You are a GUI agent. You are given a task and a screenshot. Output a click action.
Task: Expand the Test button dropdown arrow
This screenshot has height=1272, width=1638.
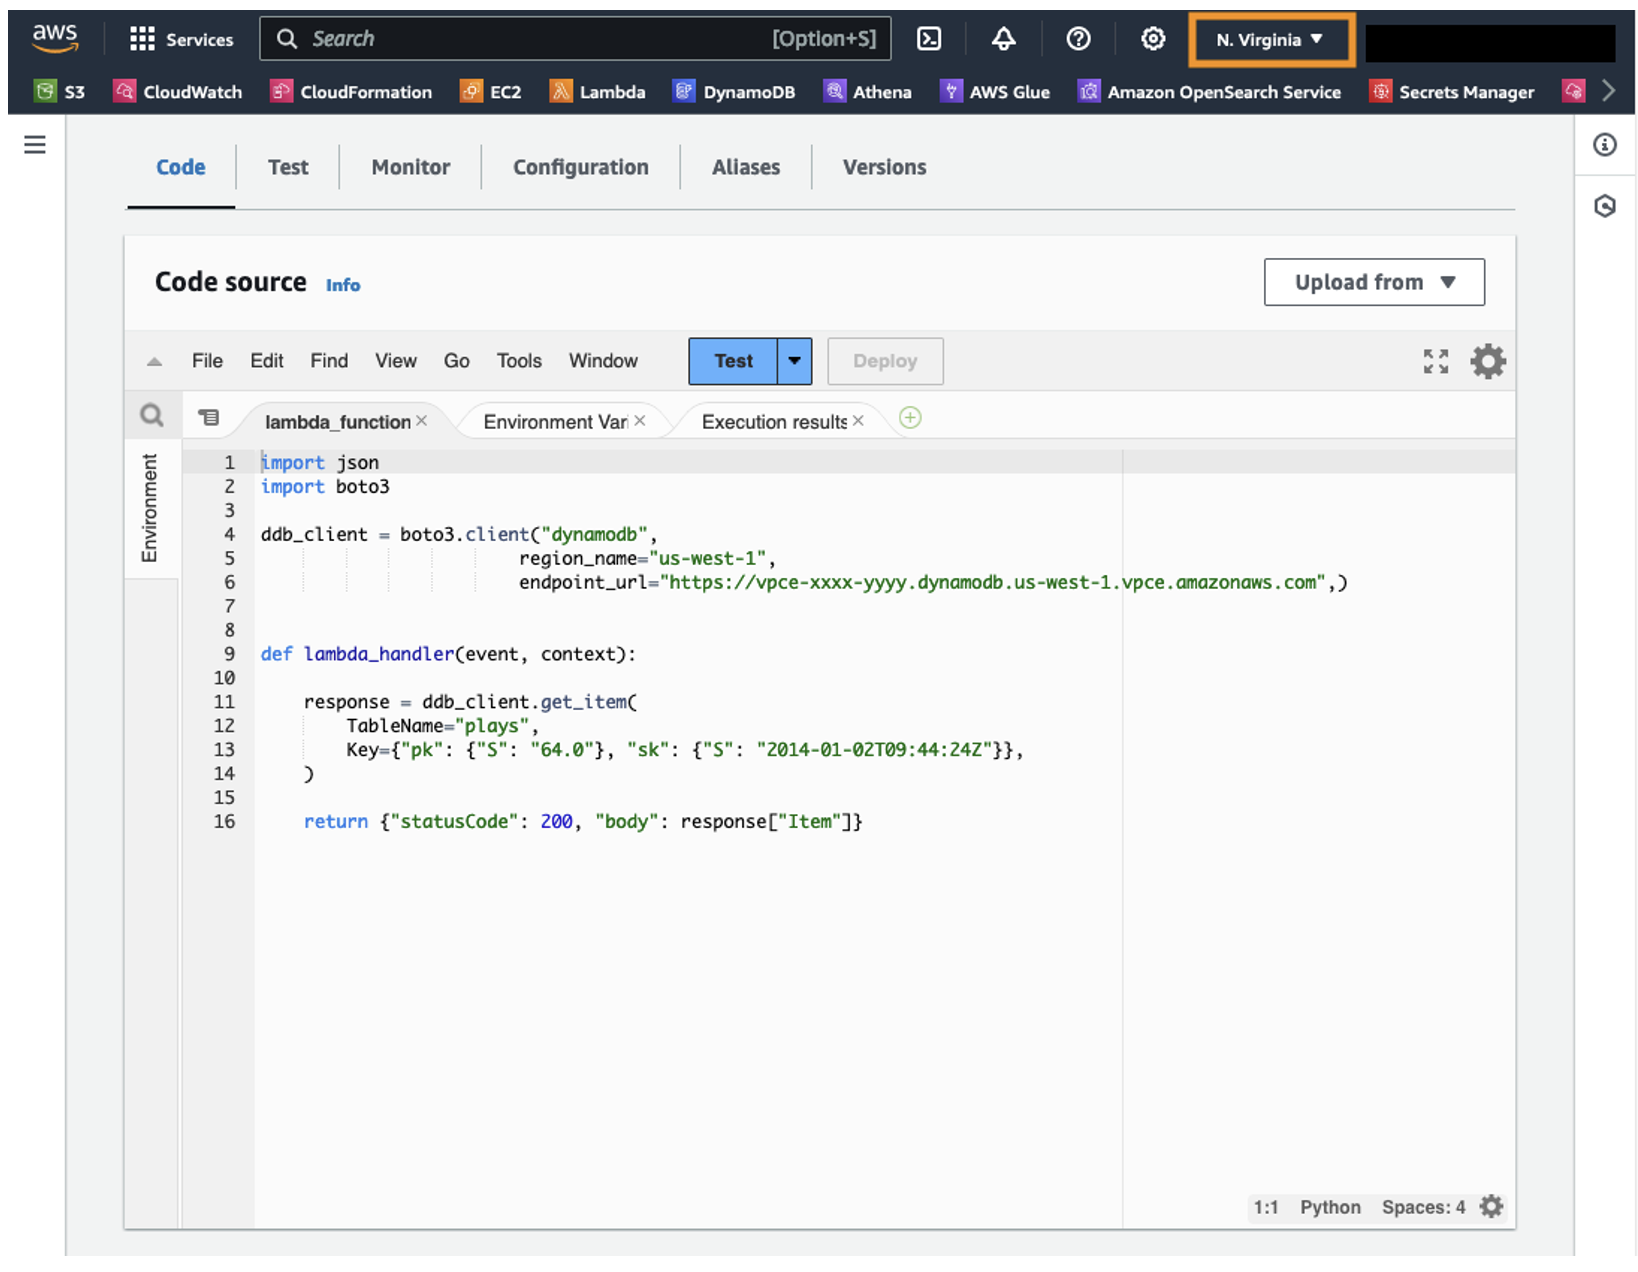(x=794, y=361)
